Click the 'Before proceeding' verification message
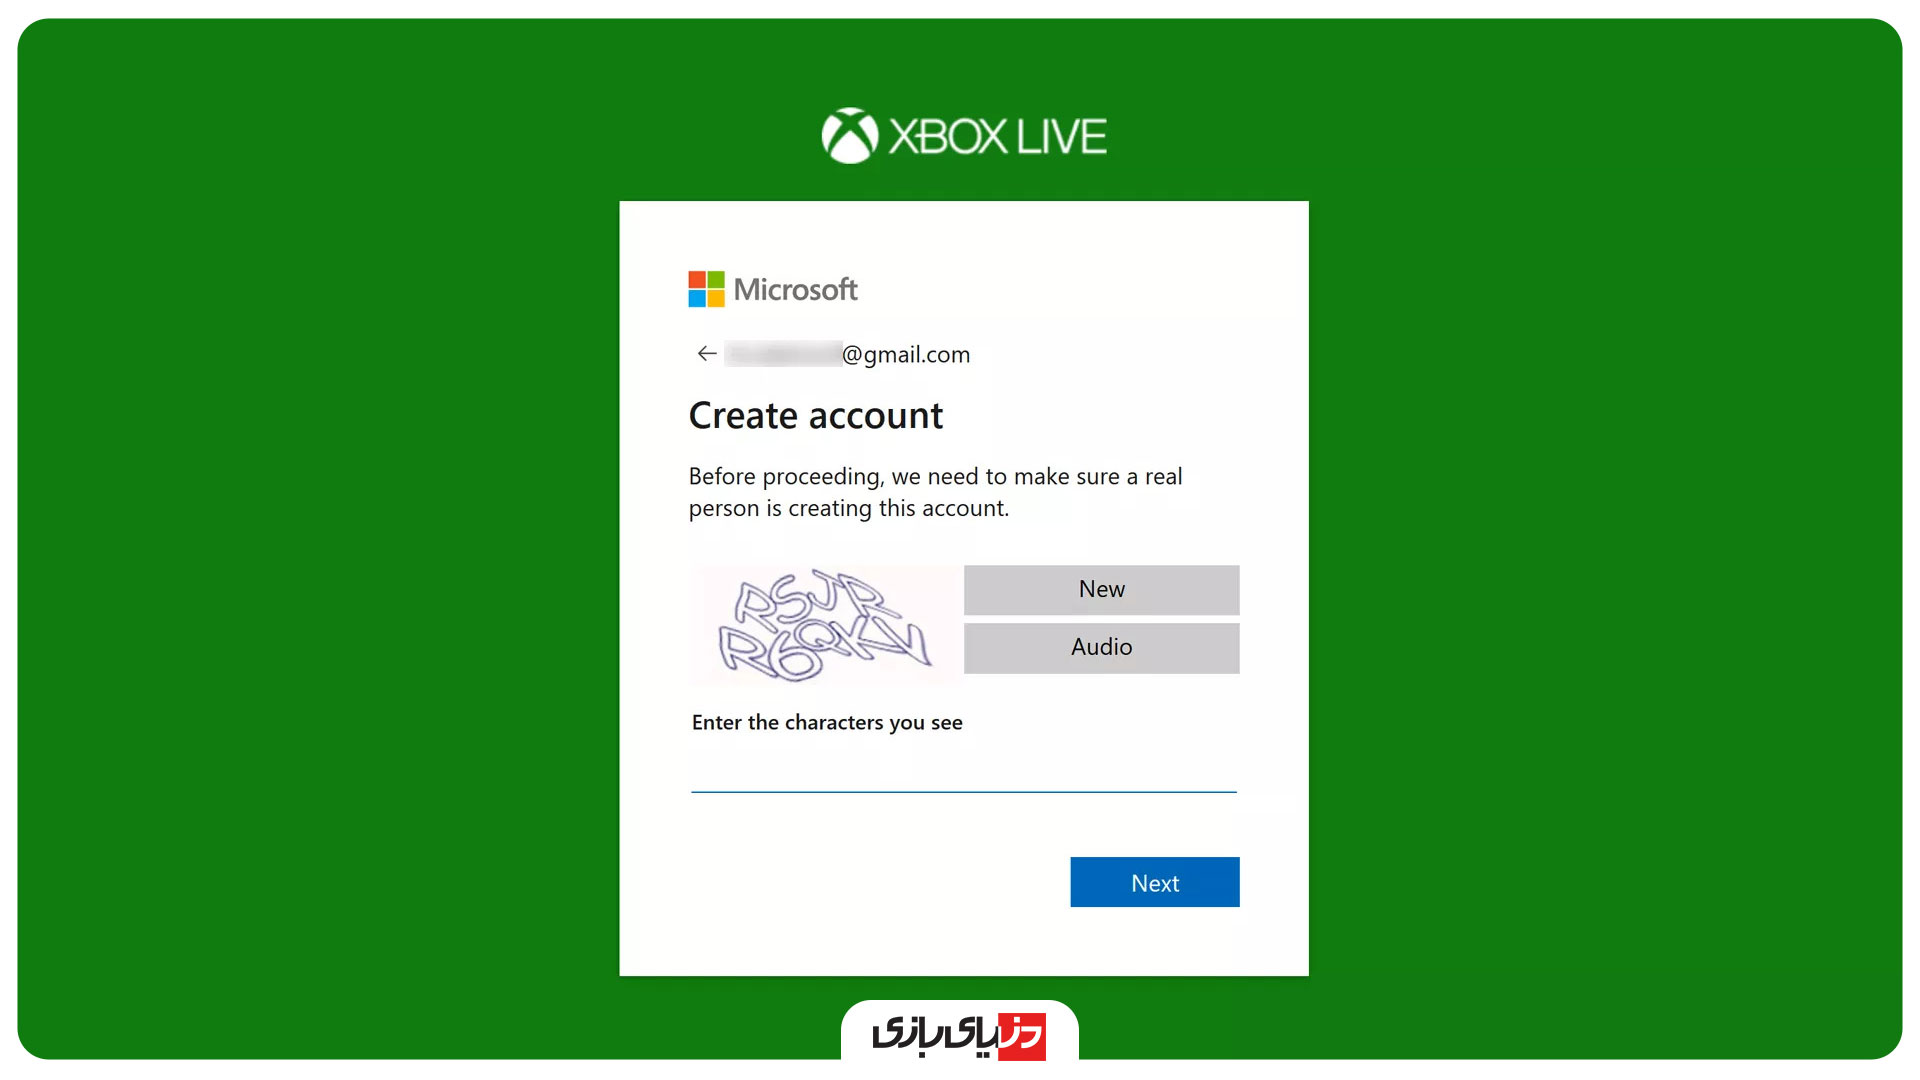Viewport: 1920px width, 1080px height. point(935,492)
